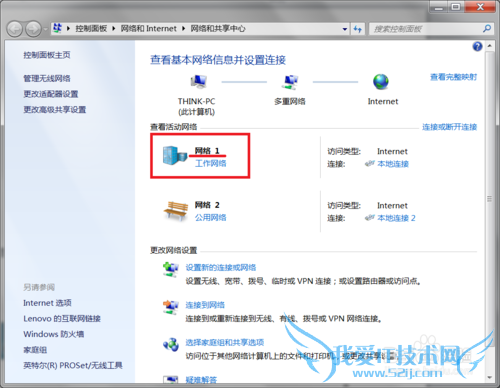Open the 本地连接 2 link
The width and height of the screenshot is (500, 388).
pos(396,218)
